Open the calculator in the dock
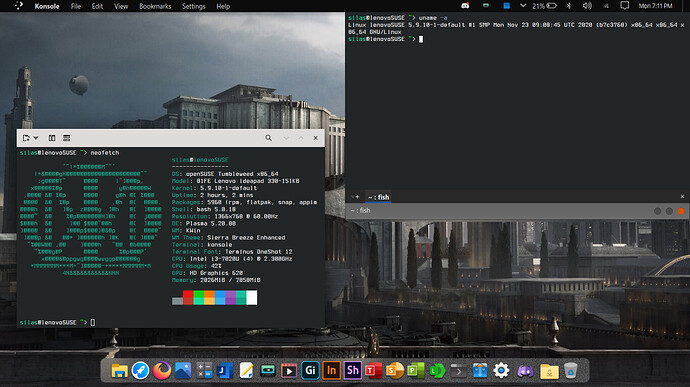This screenshot has width=690, height=387. (x=204, y=371)
